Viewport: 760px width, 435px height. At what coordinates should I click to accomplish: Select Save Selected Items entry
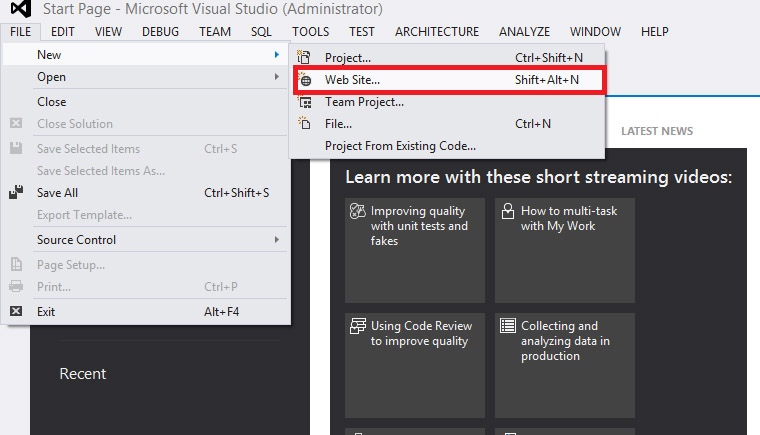click(x=145, y=148)
